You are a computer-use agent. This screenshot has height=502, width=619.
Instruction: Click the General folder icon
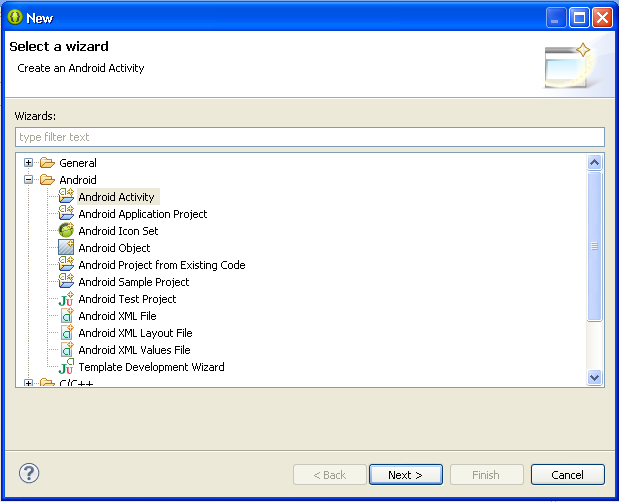[x=47, y=162]
